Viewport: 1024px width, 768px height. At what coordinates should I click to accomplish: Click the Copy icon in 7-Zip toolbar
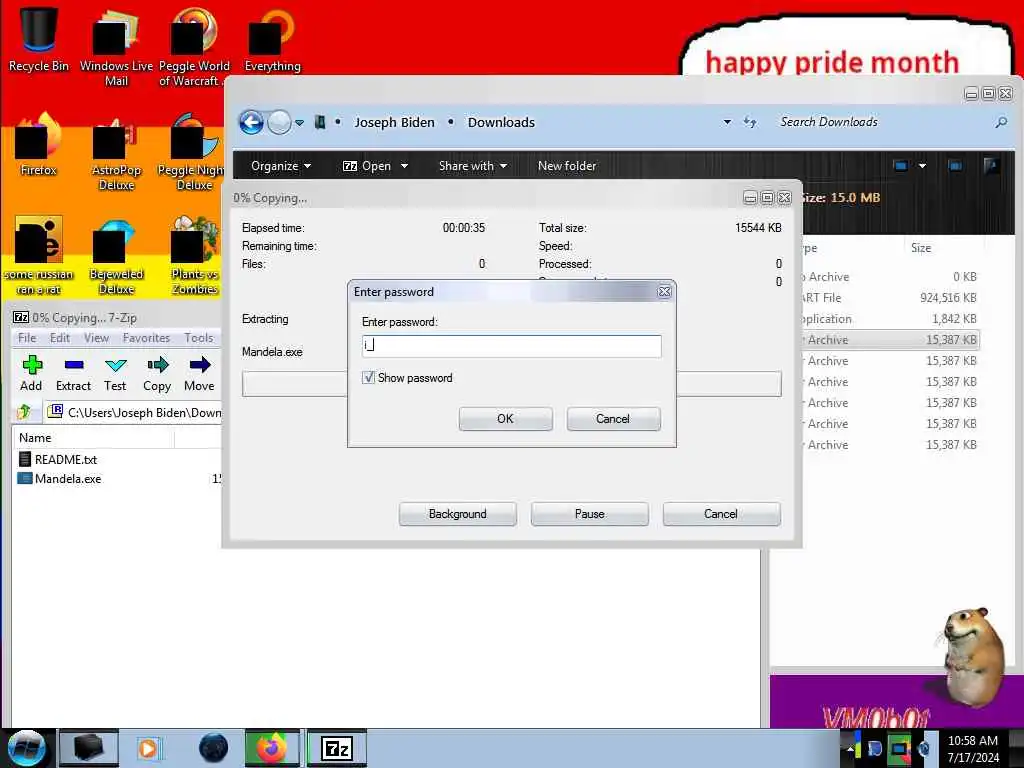157,374
